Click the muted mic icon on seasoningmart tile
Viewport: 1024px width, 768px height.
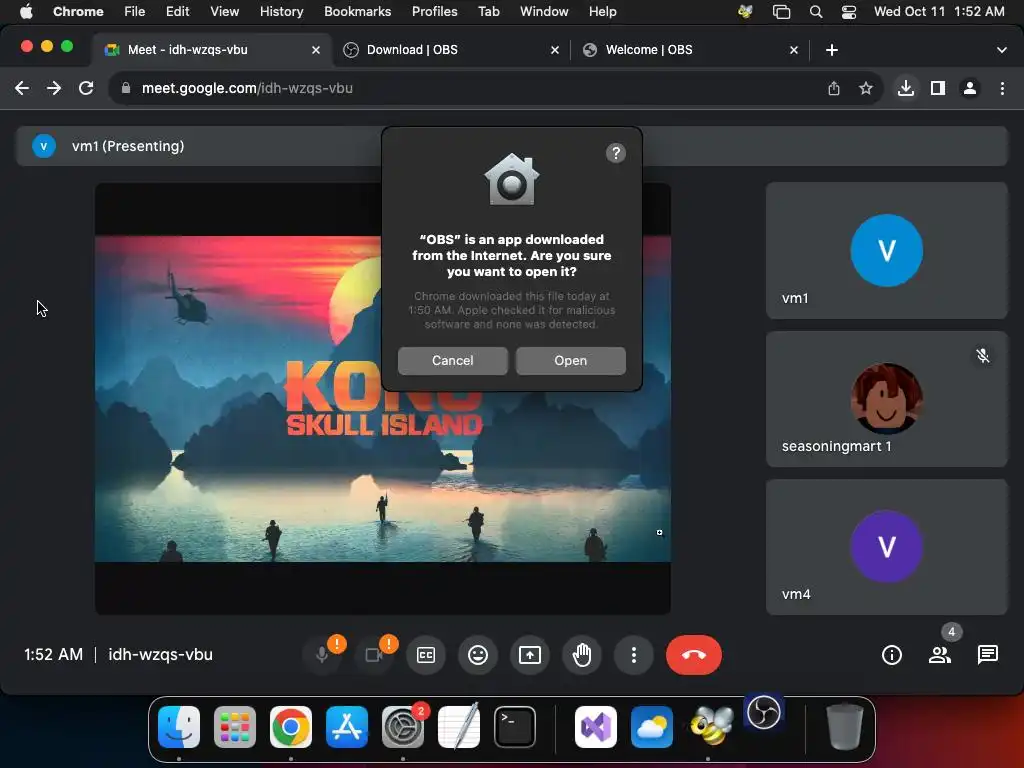point(982,355)
